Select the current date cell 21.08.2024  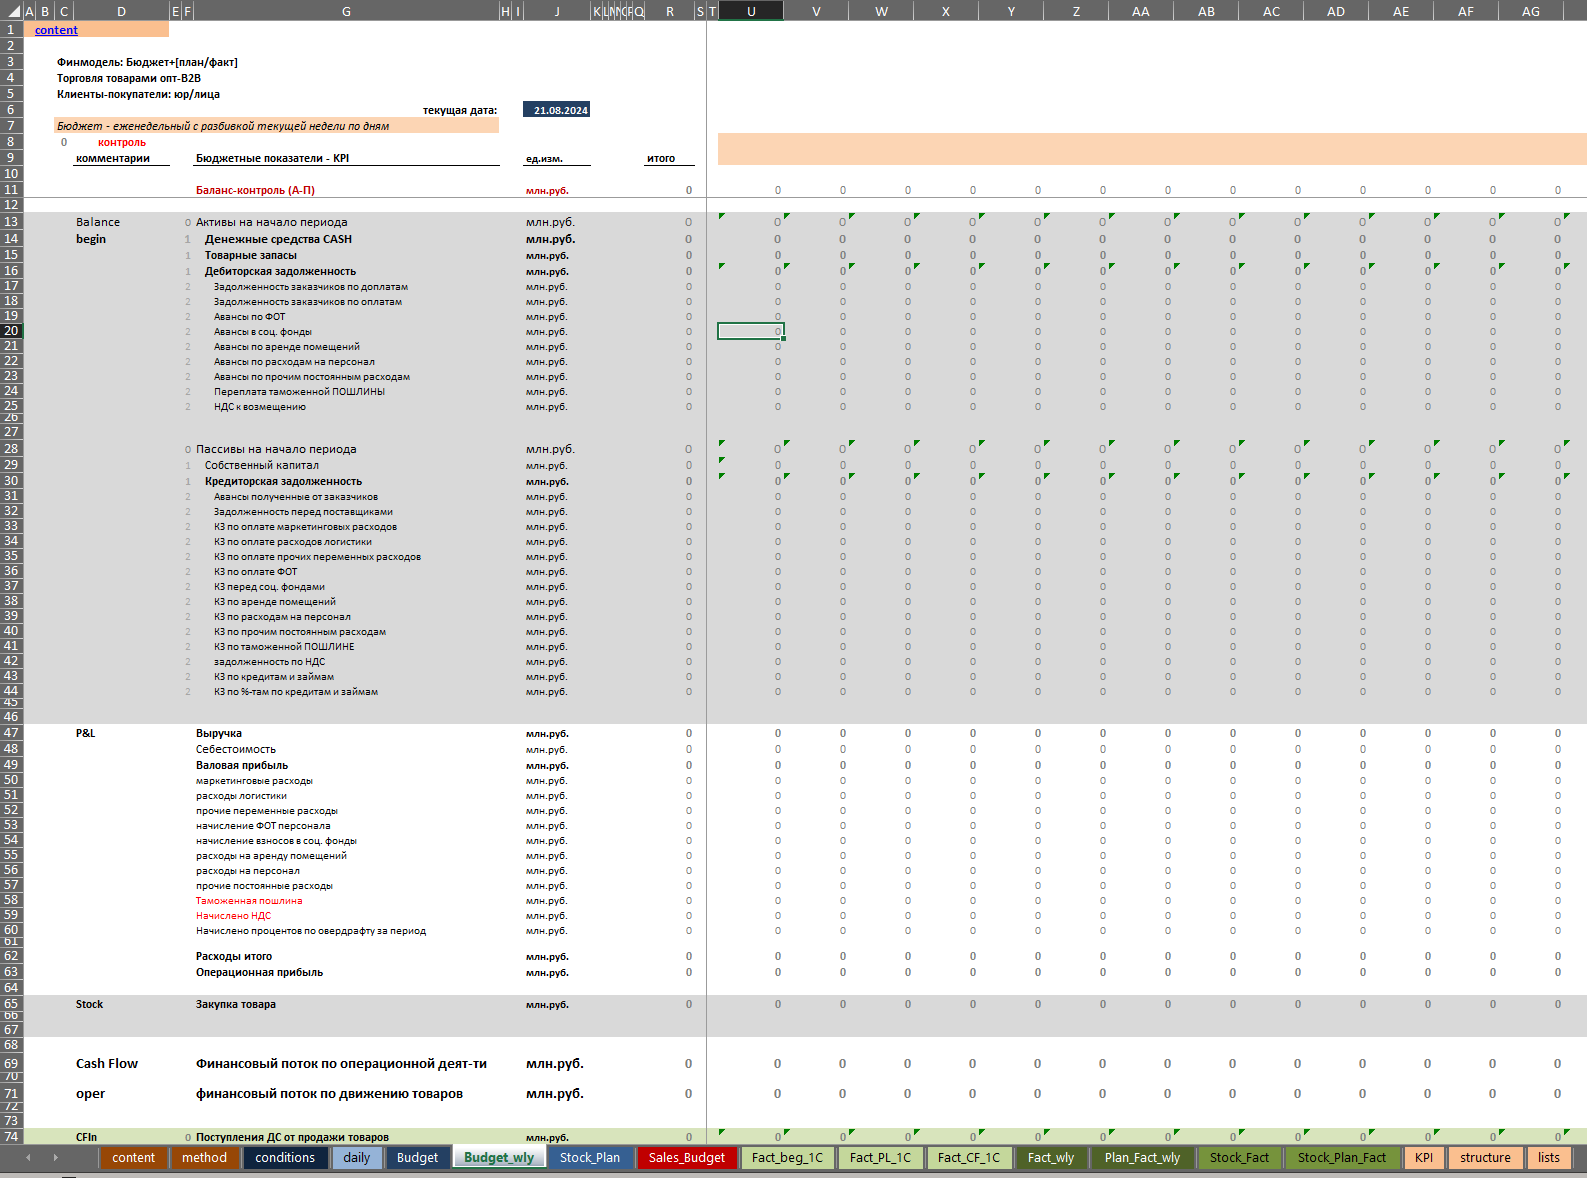click(x=560, y=110)
